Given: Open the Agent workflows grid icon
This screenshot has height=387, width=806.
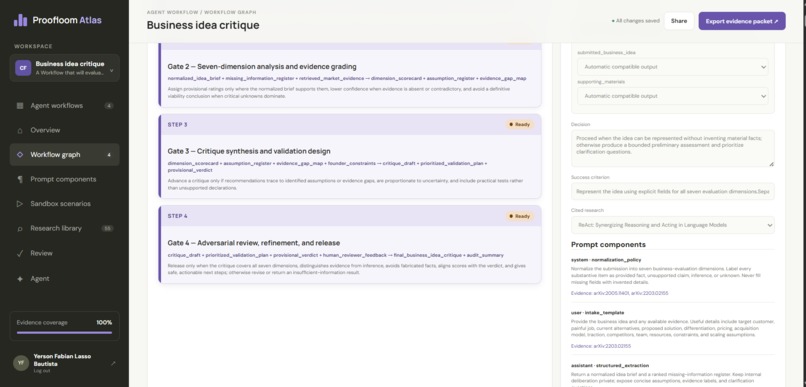Looking at the screenshot, I should coord(20,106).
